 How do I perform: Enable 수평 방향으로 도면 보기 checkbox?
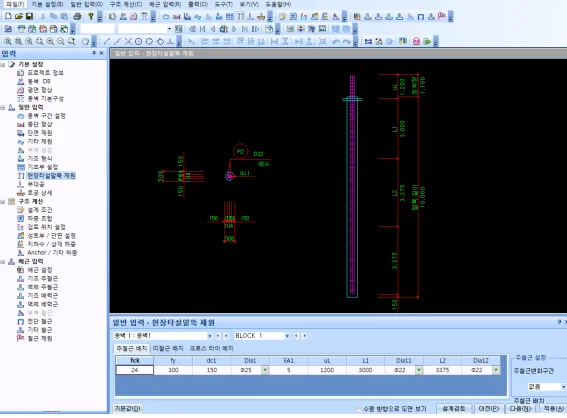(358, 409)
